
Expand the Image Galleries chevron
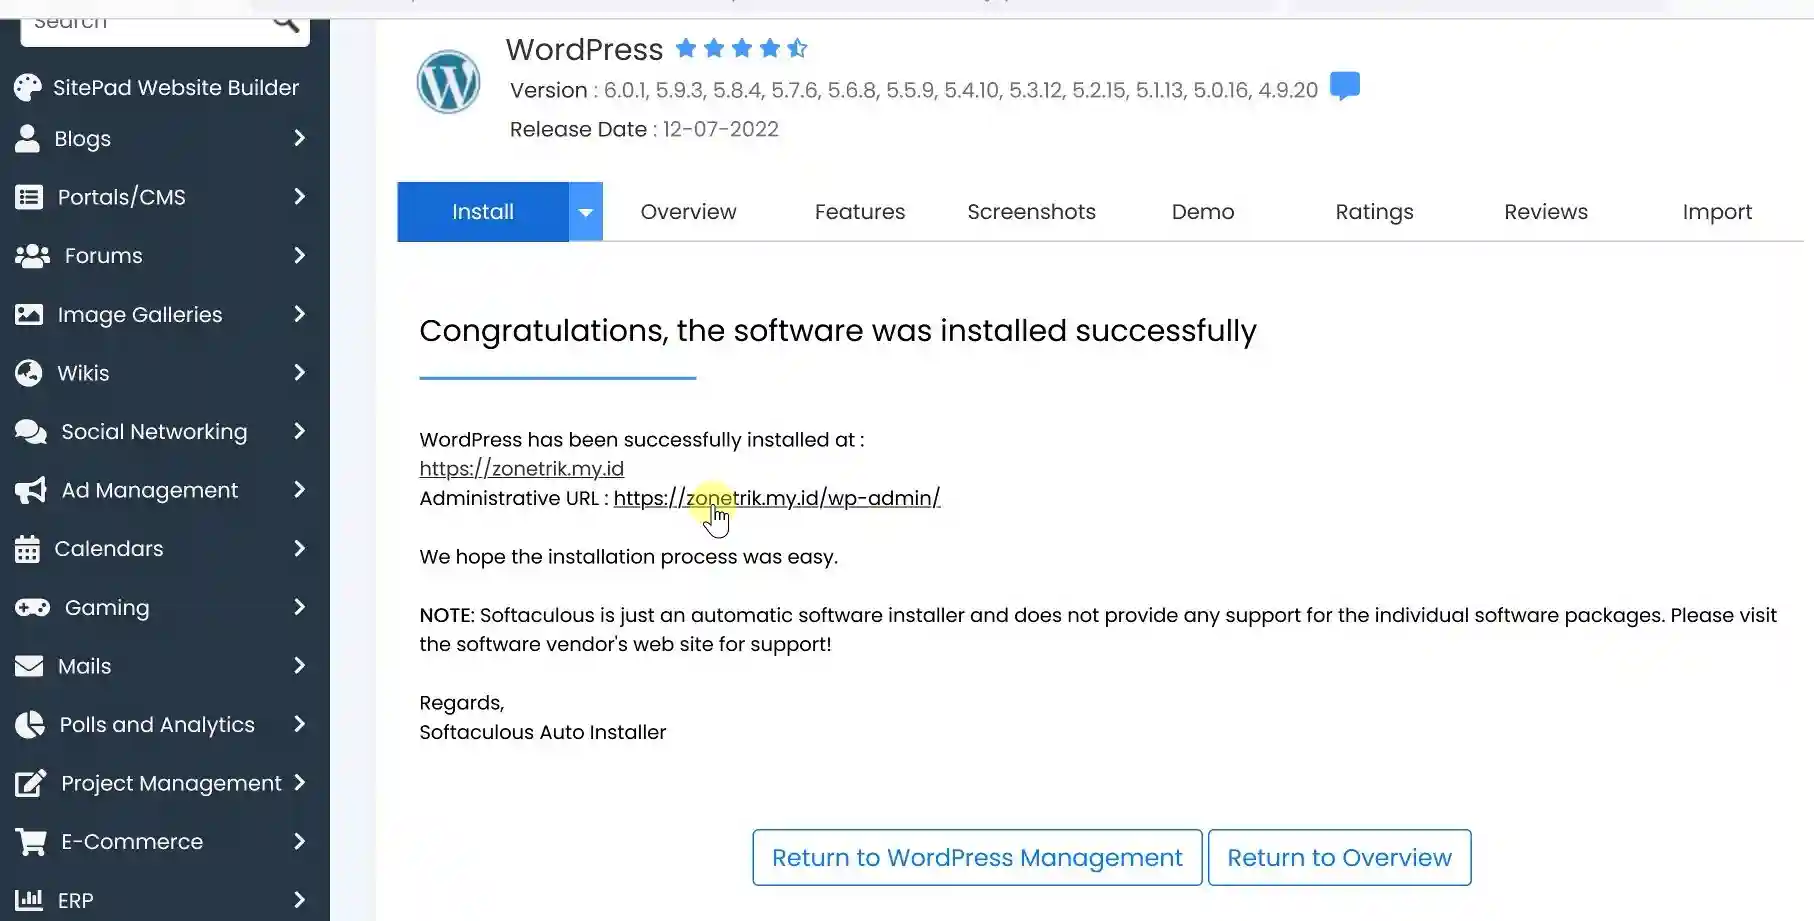[299, 314]
